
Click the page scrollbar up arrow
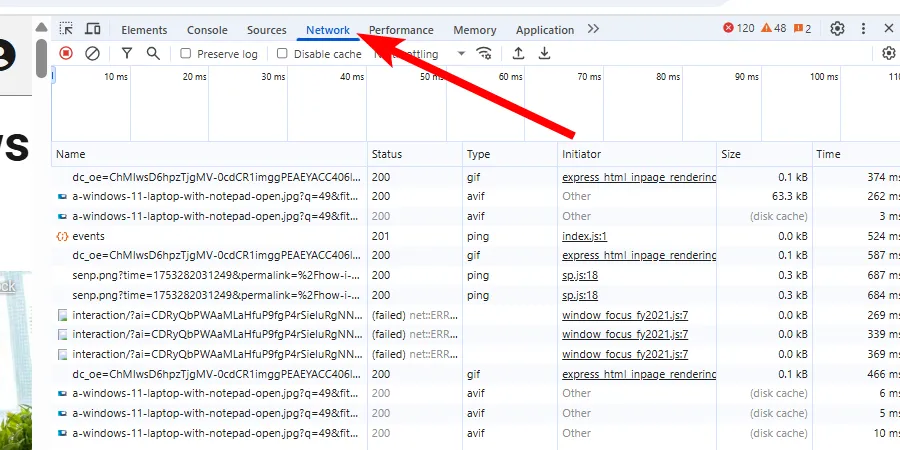pyautogui.click(x=41, y=27)
